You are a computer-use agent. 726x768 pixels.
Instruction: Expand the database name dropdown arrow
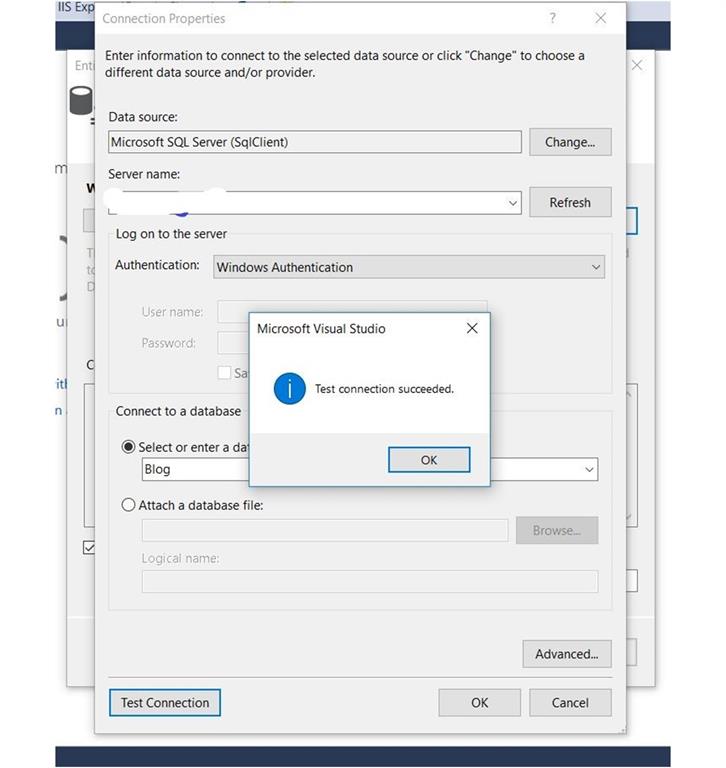pos(589,469)
